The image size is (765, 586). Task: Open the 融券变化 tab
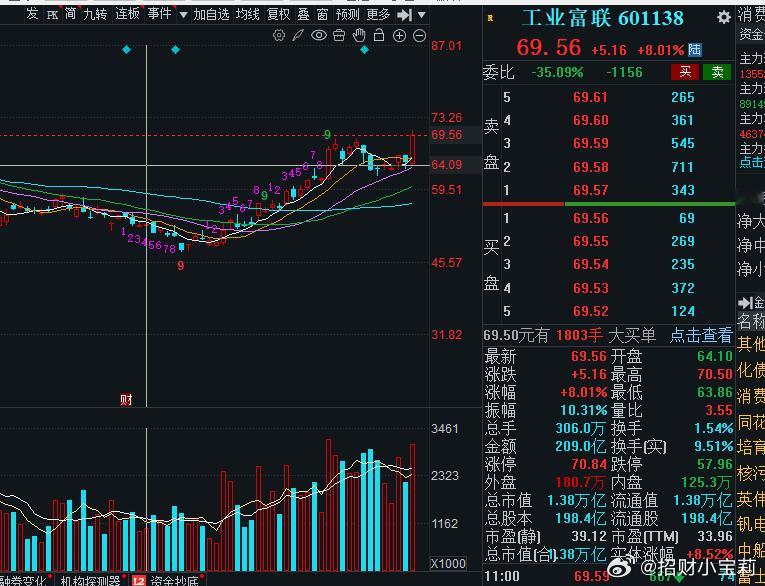pyautogui.click(x=23, y=580)
